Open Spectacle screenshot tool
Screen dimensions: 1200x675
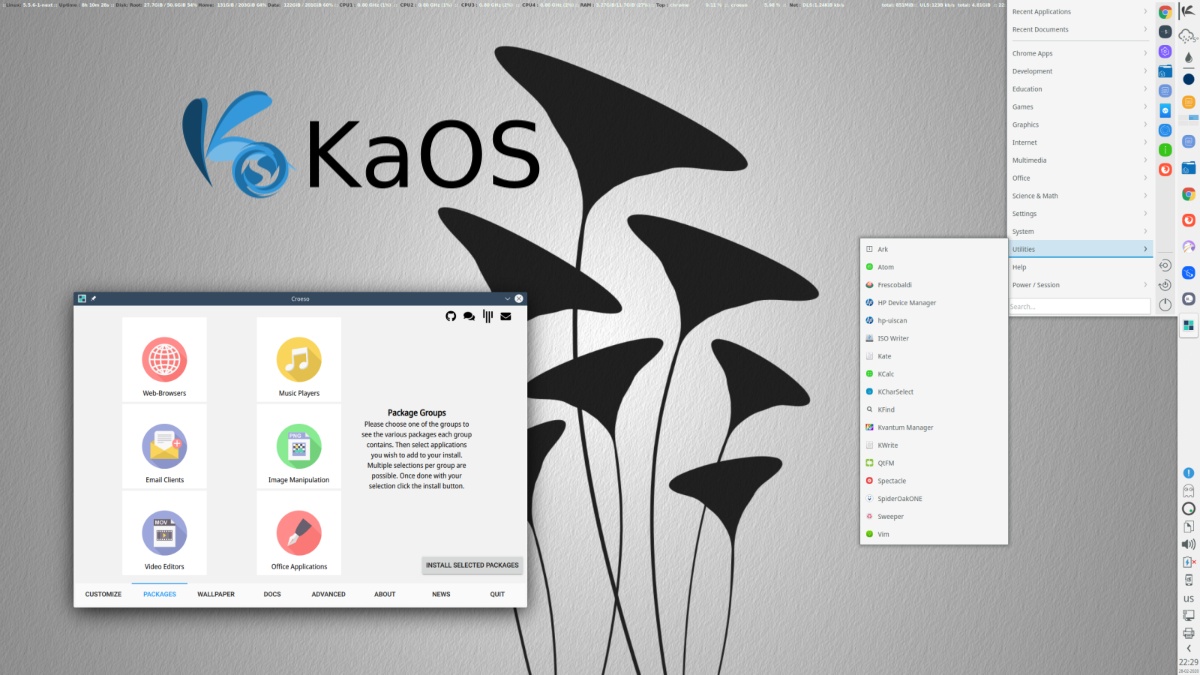933,481
